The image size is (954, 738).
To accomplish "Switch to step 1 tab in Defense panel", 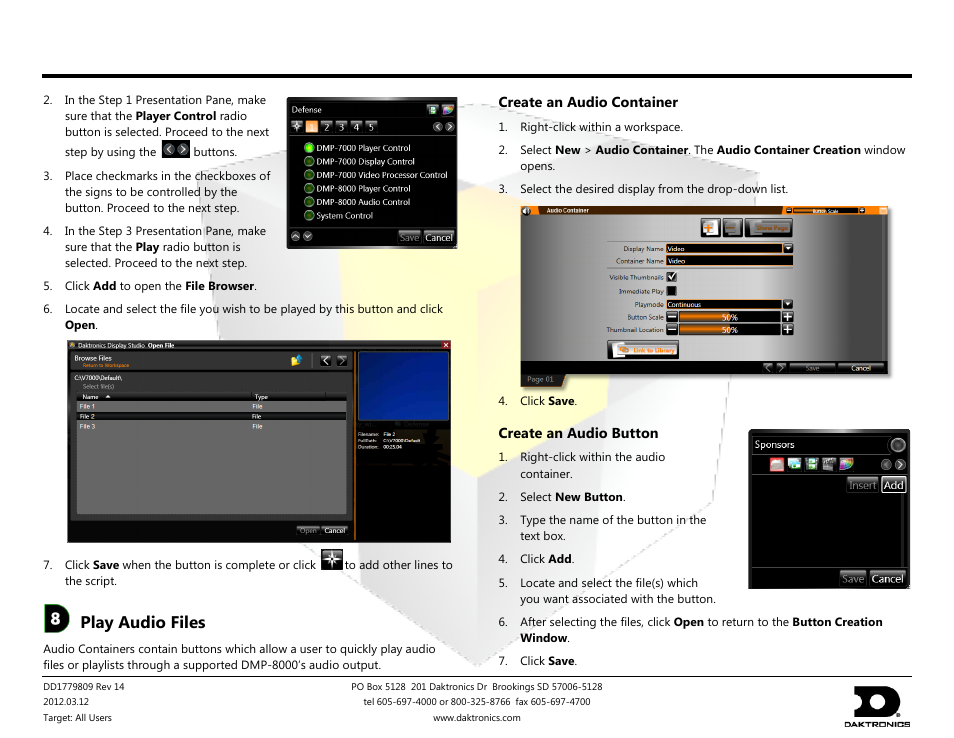I will [312, 127].
